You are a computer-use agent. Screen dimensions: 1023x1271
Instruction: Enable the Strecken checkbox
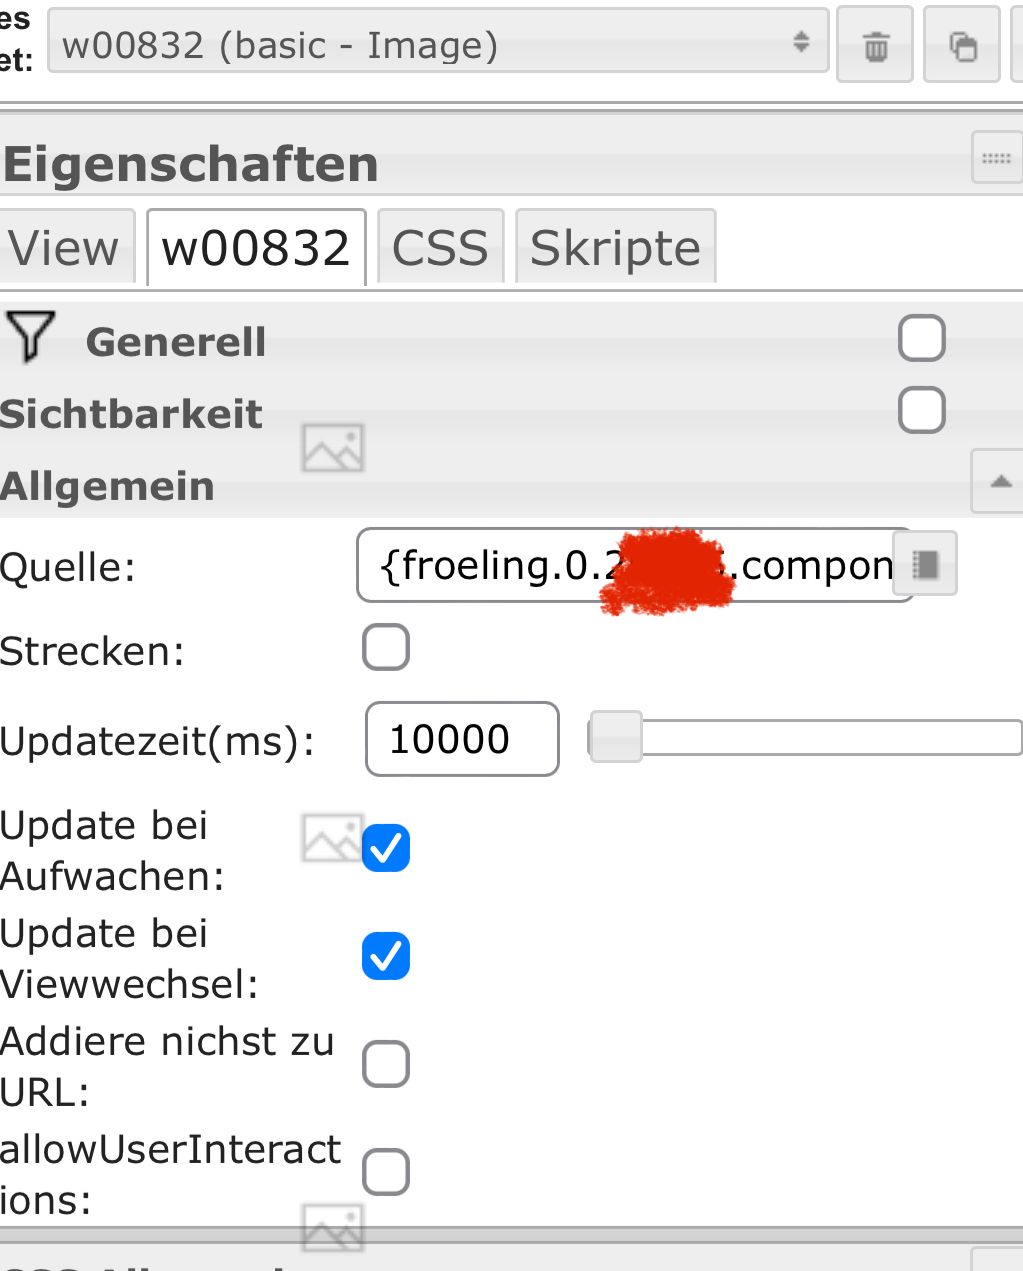(386, 647)
